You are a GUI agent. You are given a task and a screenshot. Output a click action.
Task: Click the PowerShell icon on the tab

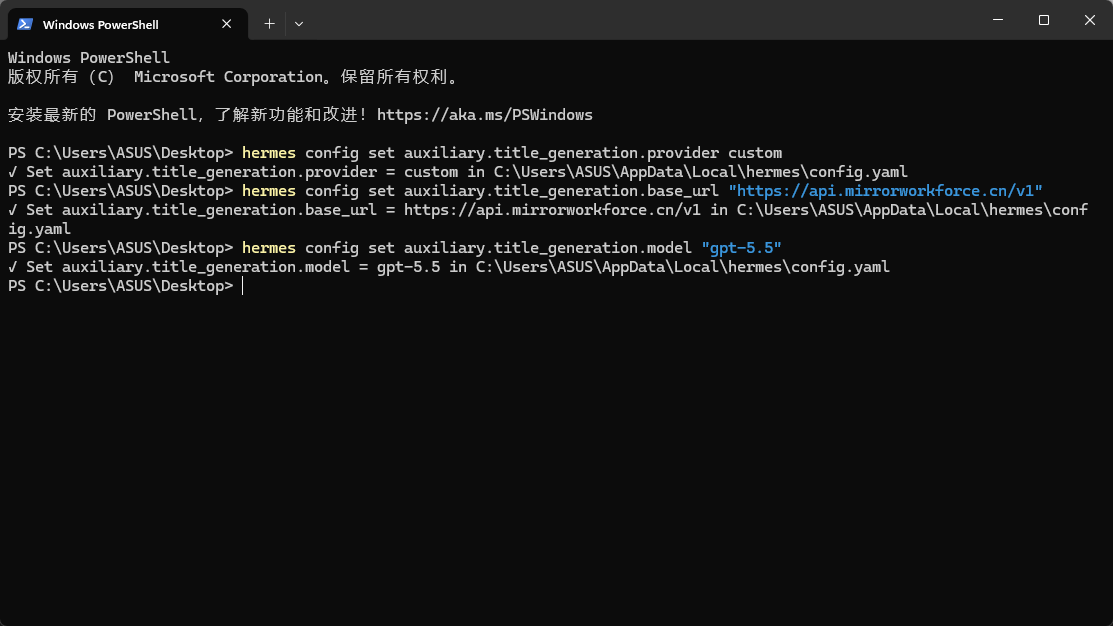click(25, 24)
